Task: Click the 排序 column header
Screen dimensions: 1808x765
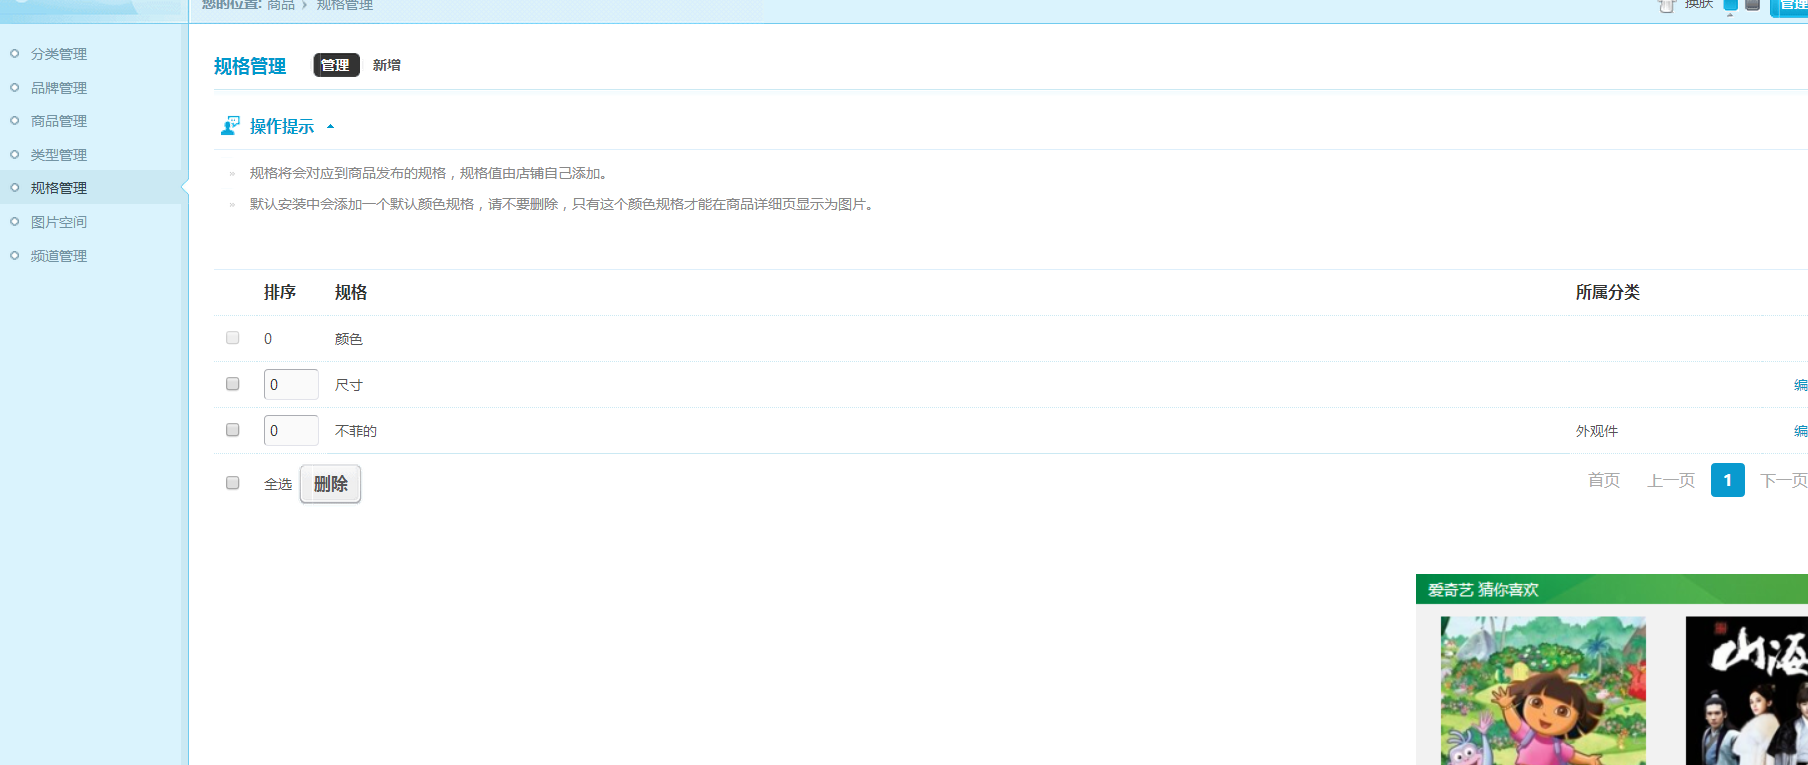Action: 280,293
